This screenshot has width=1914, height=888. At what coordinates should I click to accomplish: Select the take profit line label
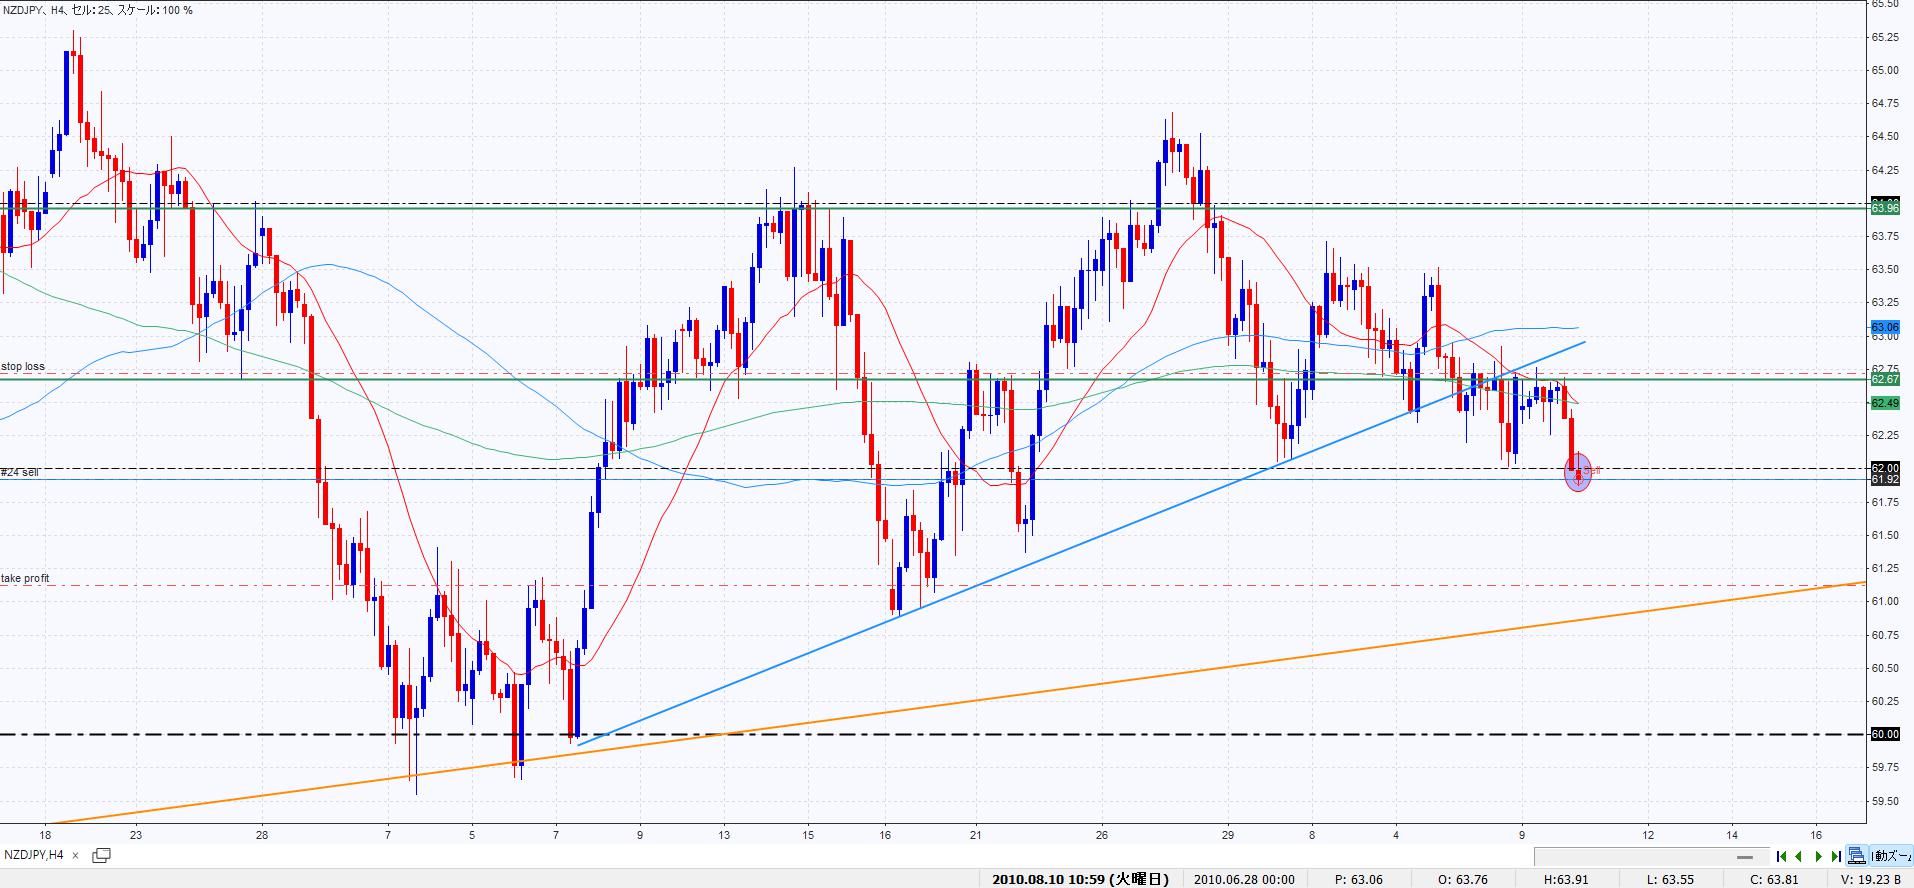point(26,579)
